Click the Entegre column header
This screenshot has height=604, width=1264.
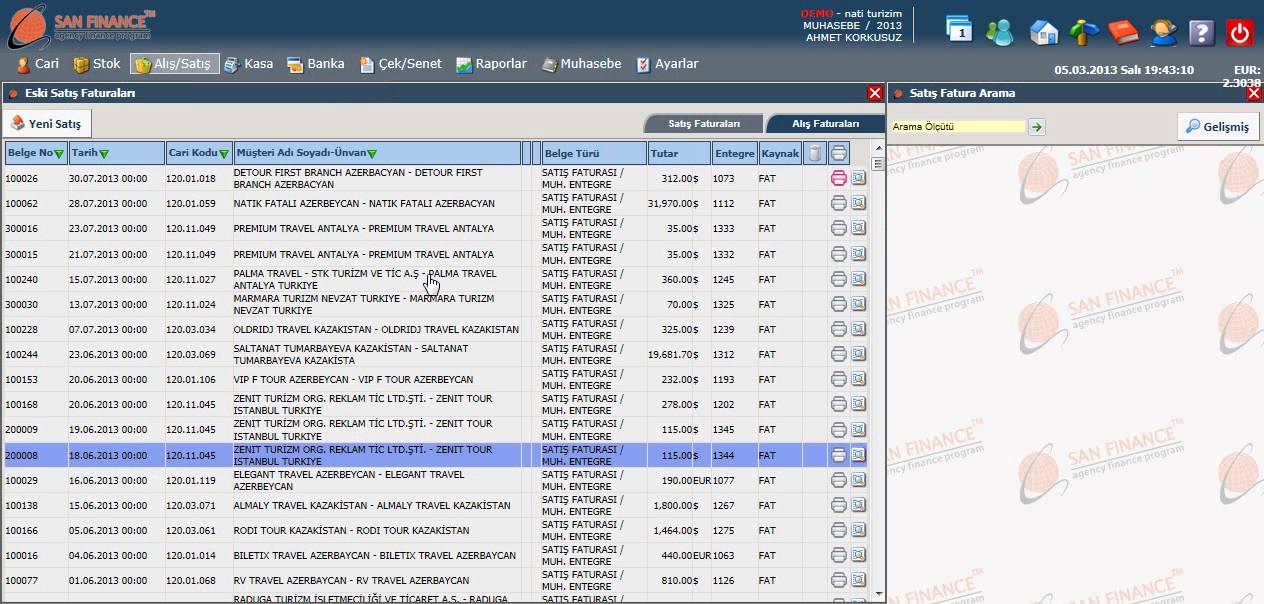[x=735, y=154]
